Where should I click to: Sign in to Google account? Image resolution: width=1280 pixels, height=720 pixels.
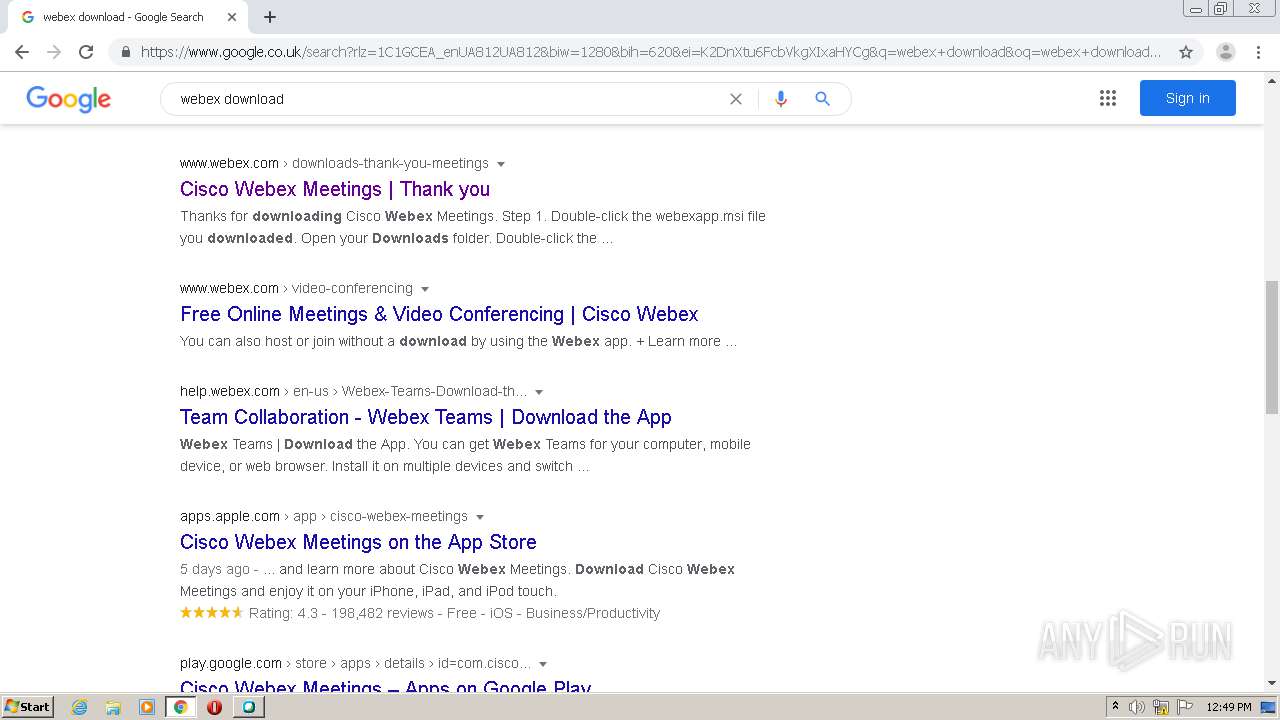1187,98
